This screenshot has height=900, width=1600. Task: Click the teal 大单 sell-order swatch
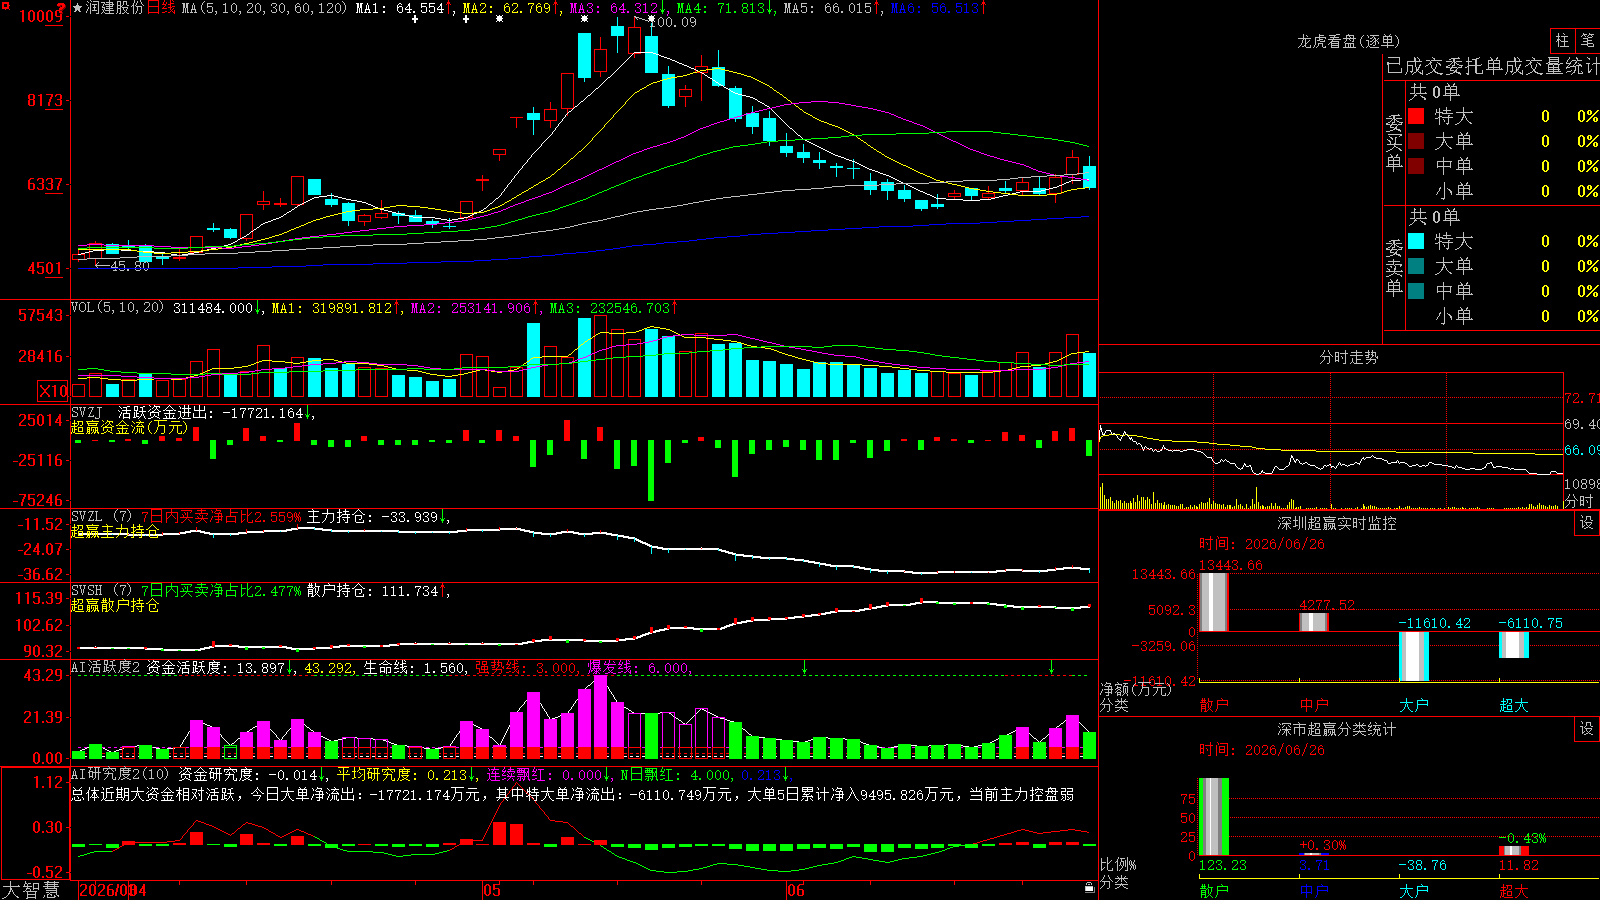coord(1416,266)
